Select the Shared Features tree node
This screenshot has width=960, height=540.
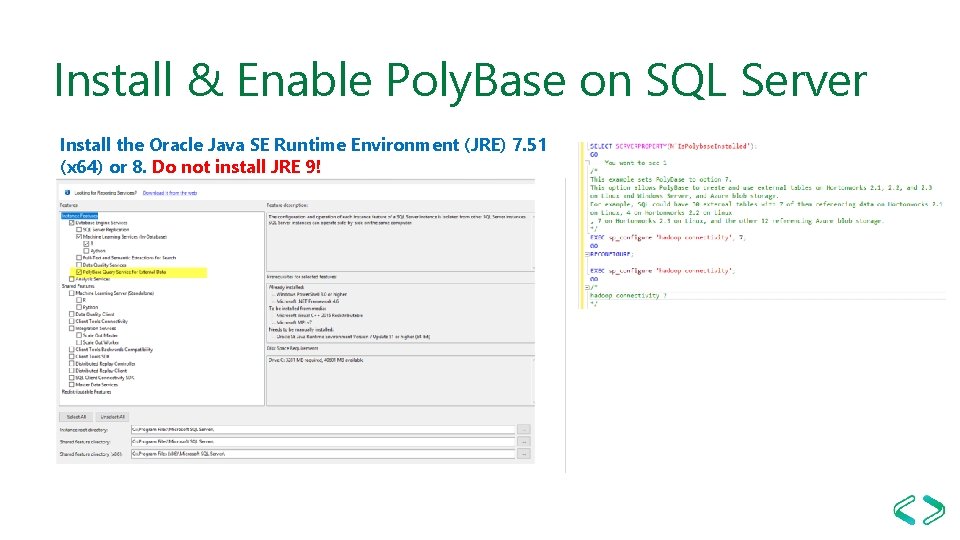(78, 286)
